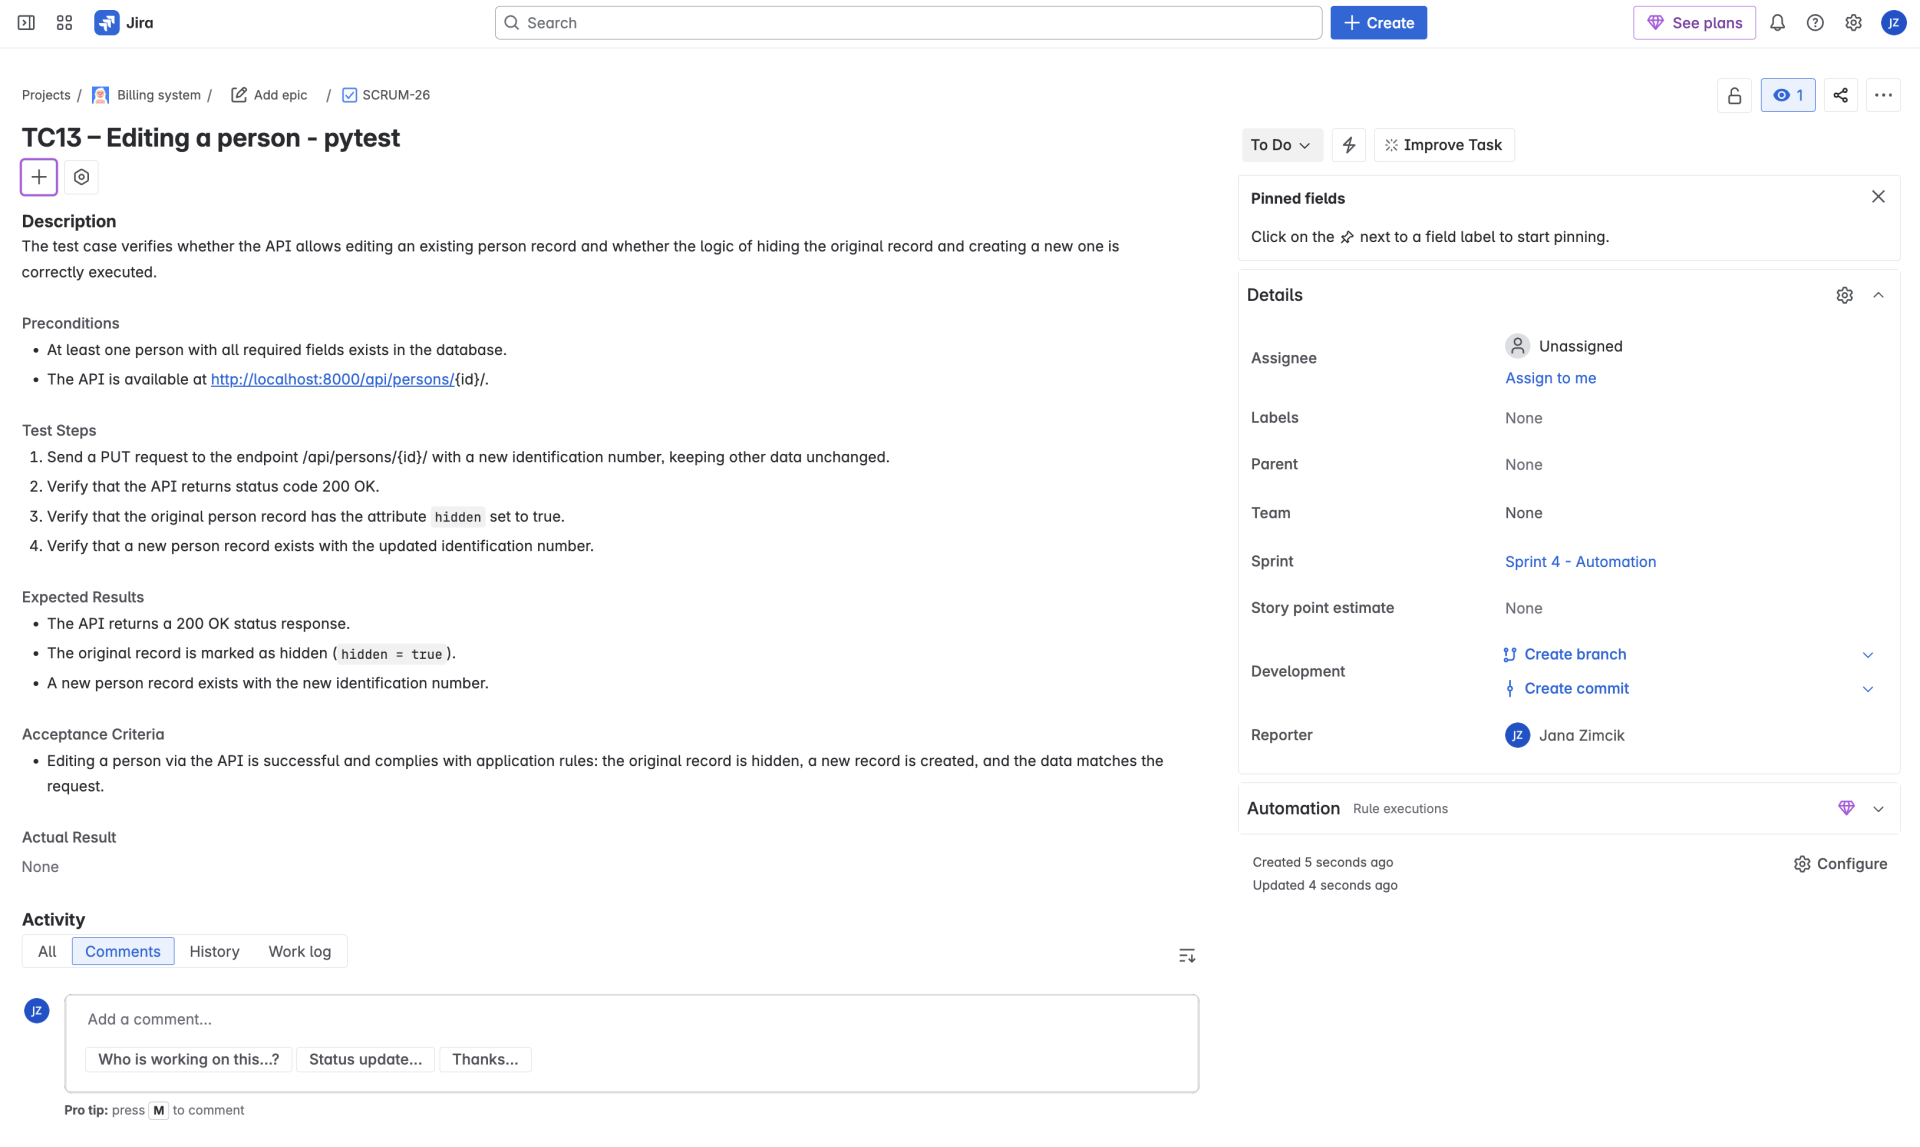Click the Assign to me link

click(1550, 378)
